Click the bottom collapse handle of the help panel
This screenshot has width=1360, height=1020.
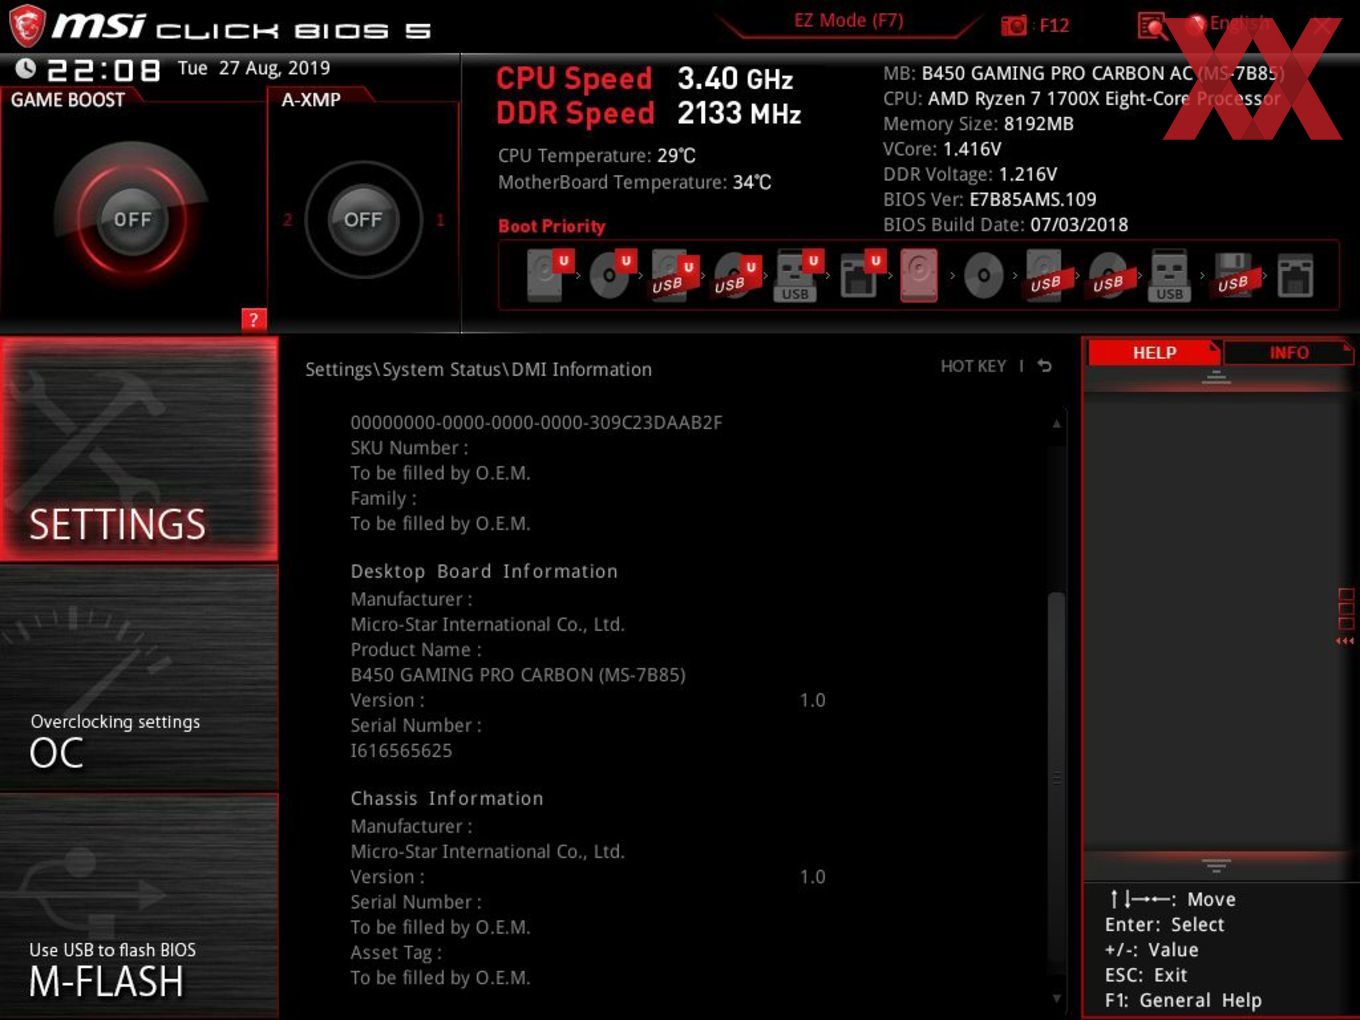coord(1216,864)
